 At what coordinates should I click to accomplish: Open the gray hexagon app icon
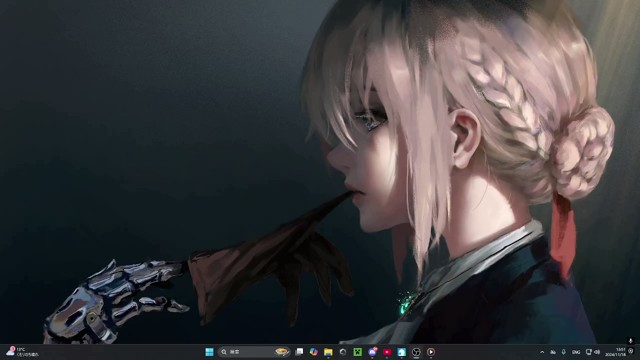pyautogui.click(x=343, y=352)
